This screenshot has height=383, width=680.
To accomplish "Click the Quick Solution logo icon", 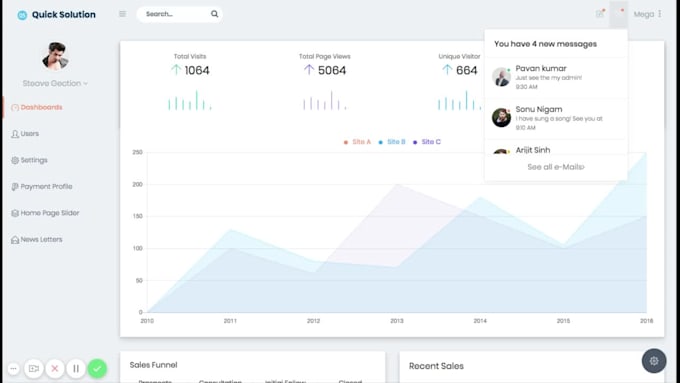I will pyautogui.click(x=22, y=15).
